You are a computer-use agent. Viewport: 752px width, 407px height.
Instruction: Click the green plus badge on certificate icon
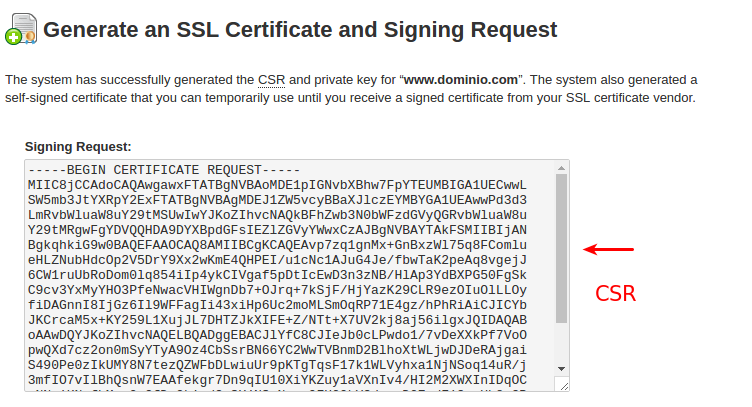(x=13, y=37)
